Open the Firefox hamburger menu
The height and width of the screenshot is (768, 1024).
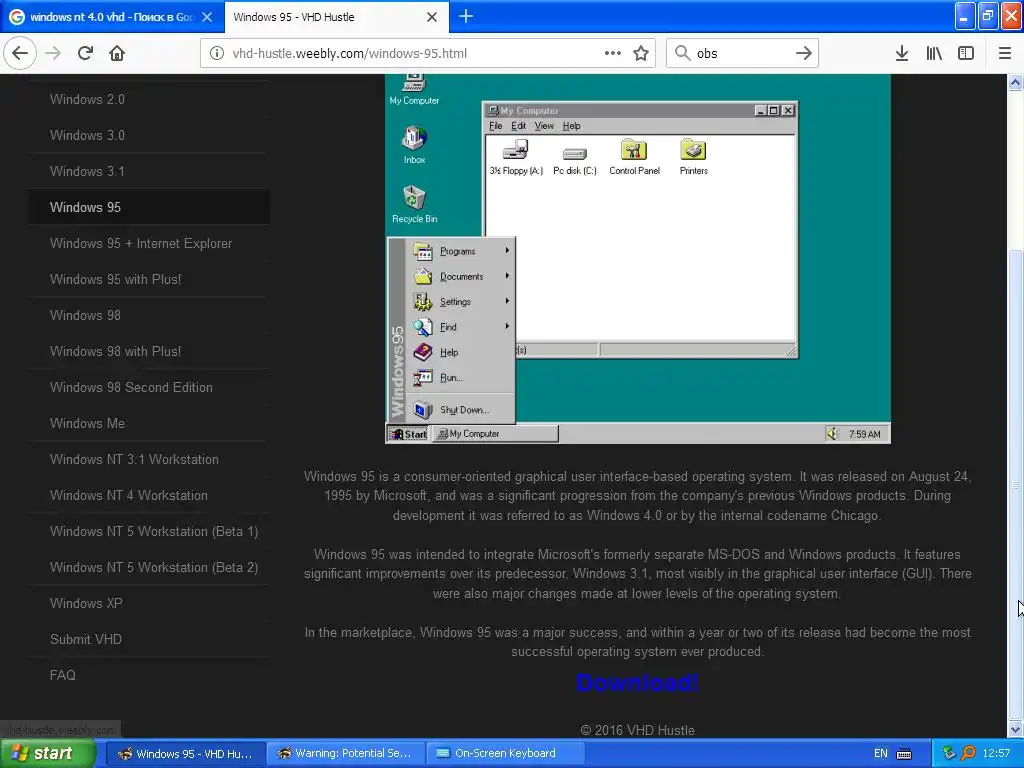[1005, 53]
